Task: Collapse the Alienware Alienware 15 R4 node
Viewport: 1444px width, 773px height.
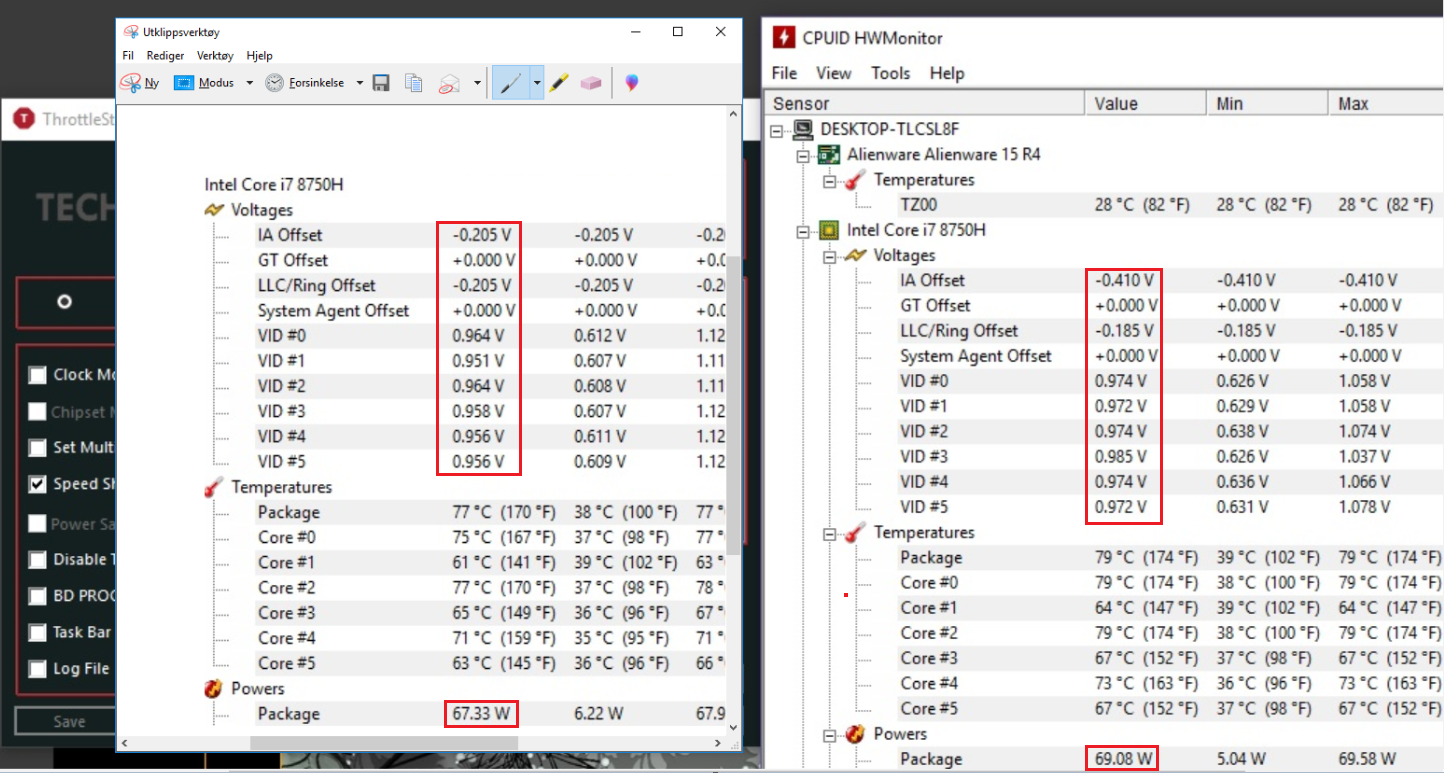Action: coord(803,155)
